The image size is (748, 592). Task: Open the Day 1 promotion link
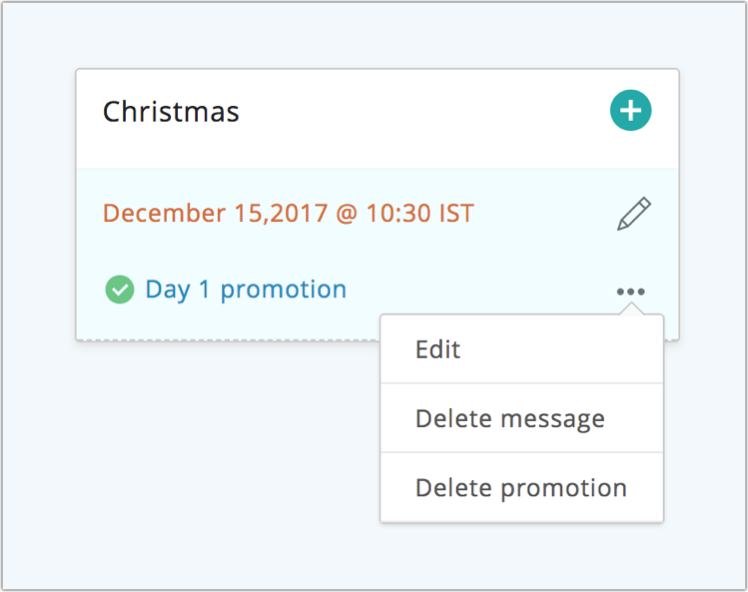tap(246, 290)
